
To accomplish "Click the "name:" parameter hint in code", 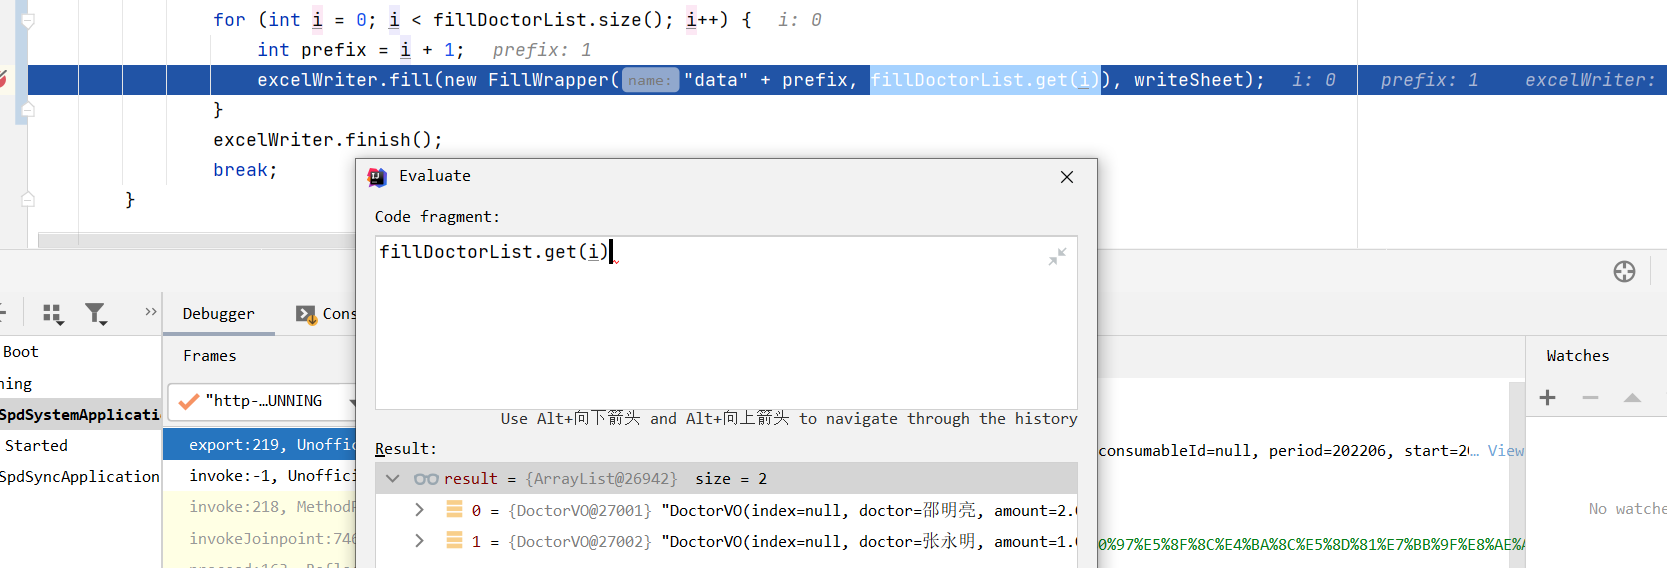I will pos(650,80).
